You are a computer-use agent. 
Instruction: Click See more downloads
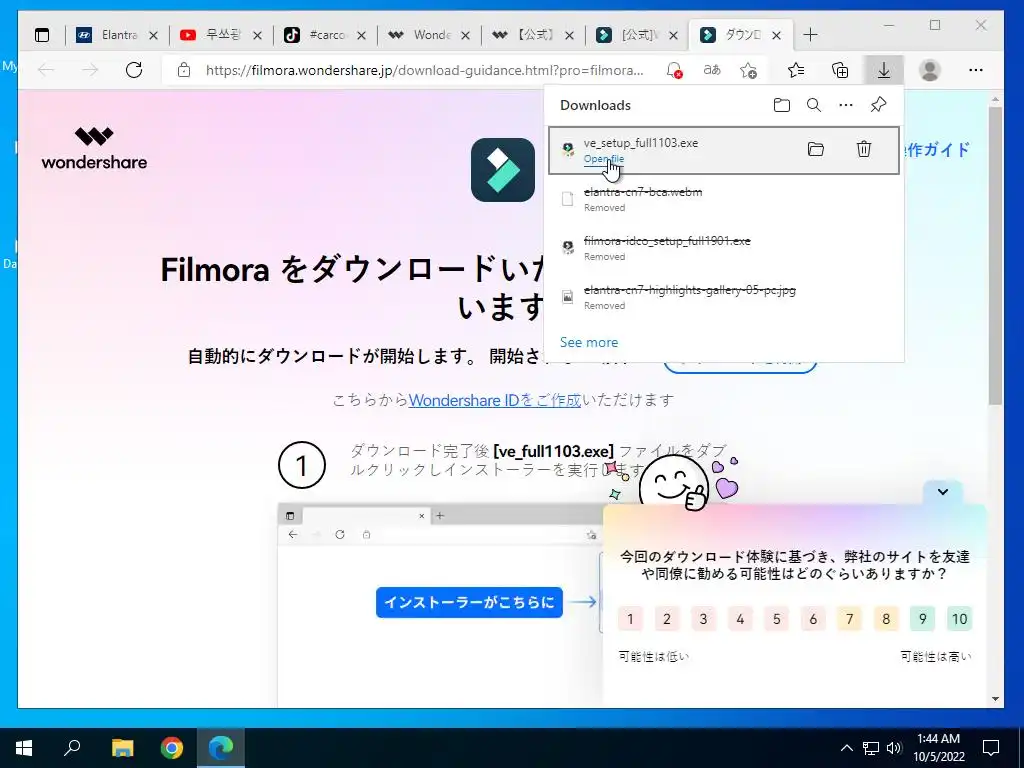point(588,342)
